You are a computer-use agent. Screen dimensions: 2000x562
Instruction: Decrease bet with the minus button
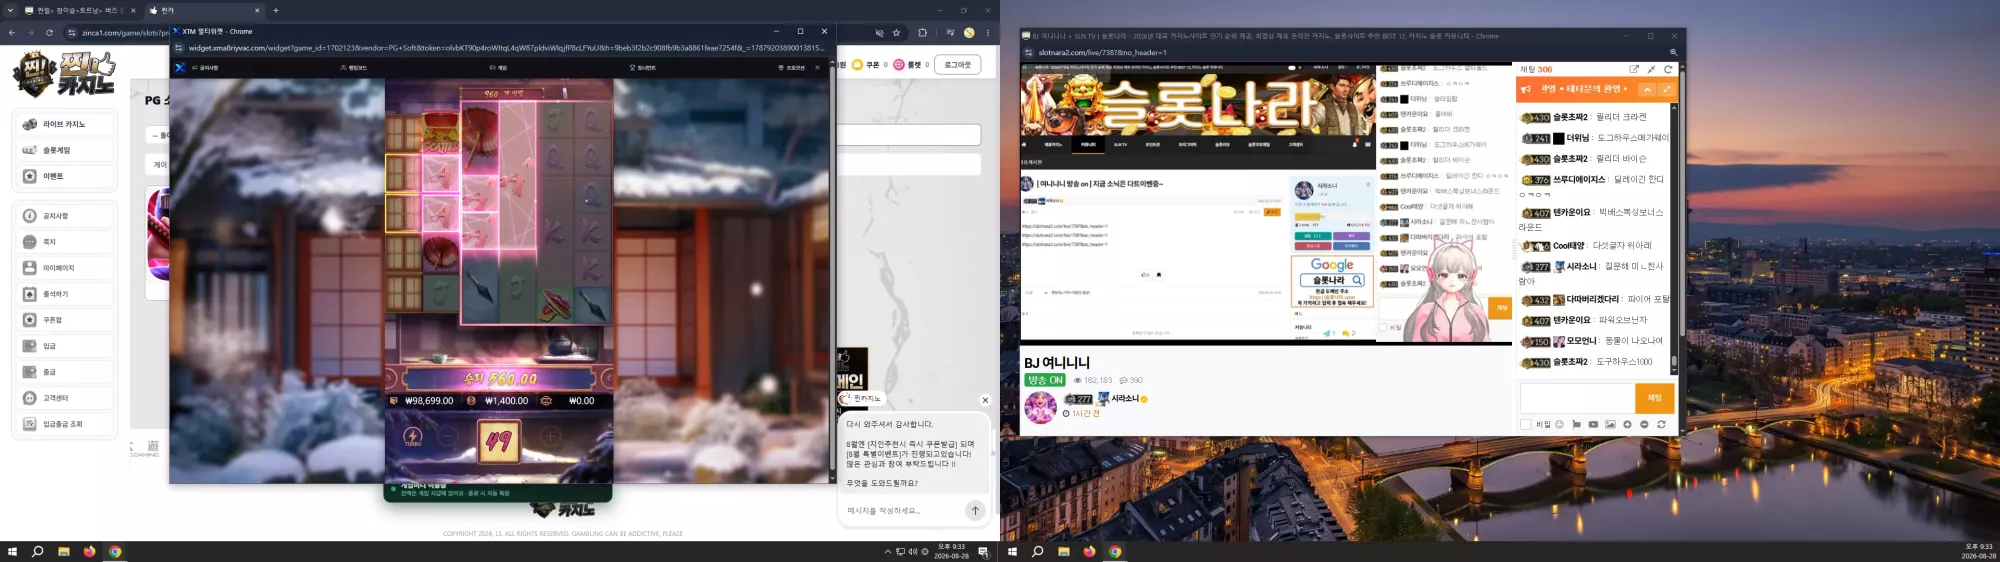point(448,437)
